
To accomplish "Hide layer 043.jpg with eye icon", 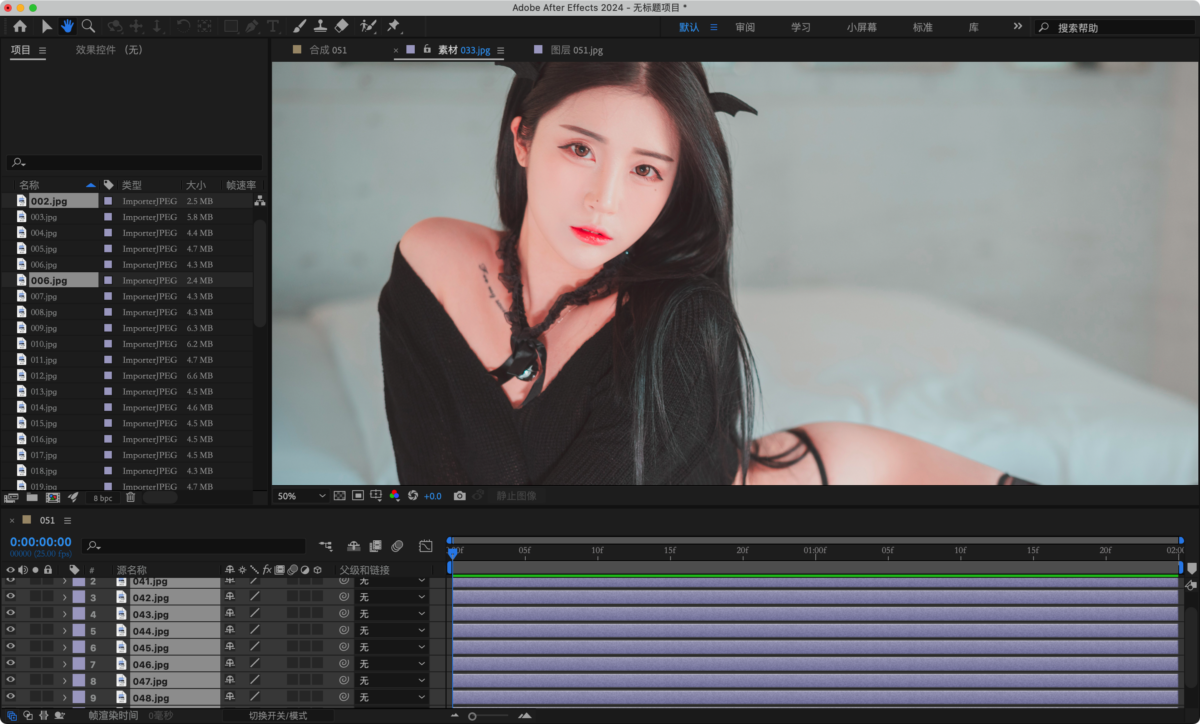I will coord(11,614).
